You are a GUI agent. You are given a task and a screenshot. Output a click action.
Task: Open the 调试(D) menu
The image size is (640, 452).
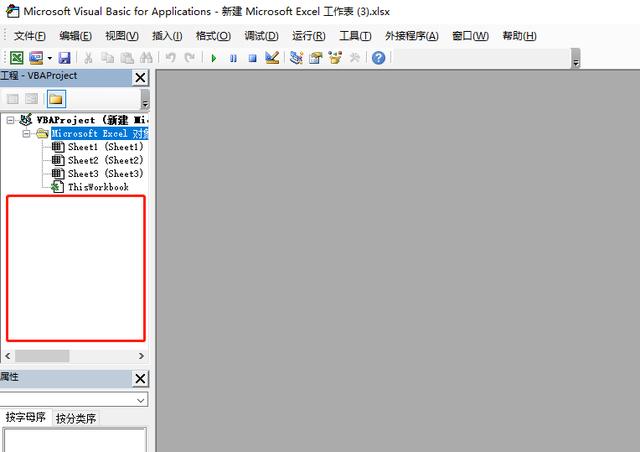[261, 36]
